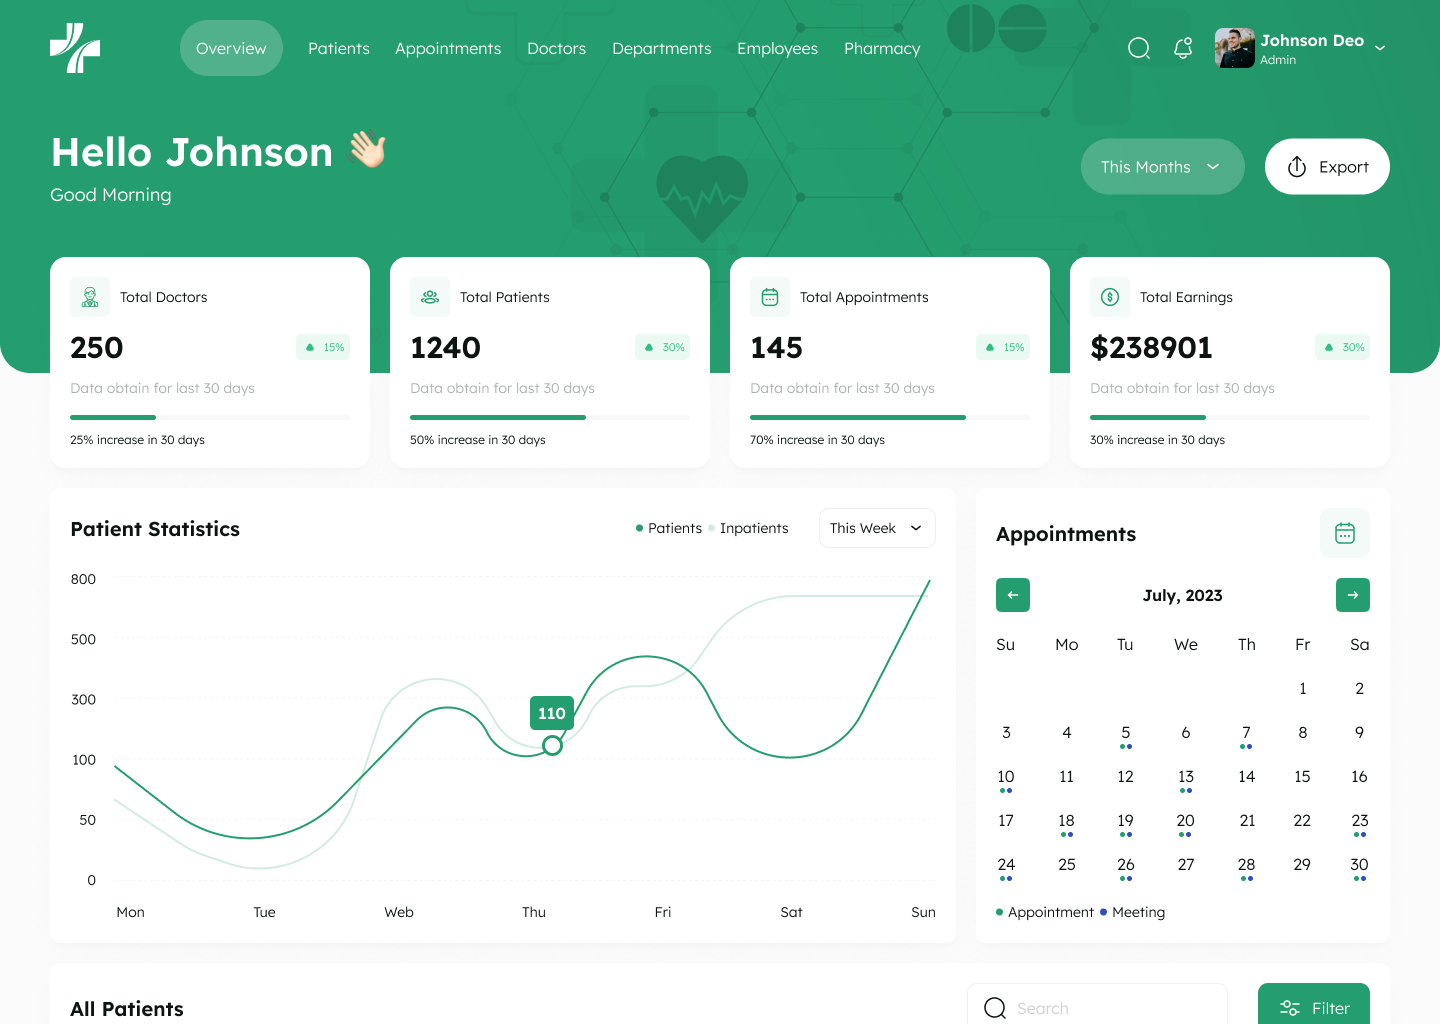Toggle the Meeting legend below the calendar
This screenshot has width=1440, height=1024.
(1133, 911)
